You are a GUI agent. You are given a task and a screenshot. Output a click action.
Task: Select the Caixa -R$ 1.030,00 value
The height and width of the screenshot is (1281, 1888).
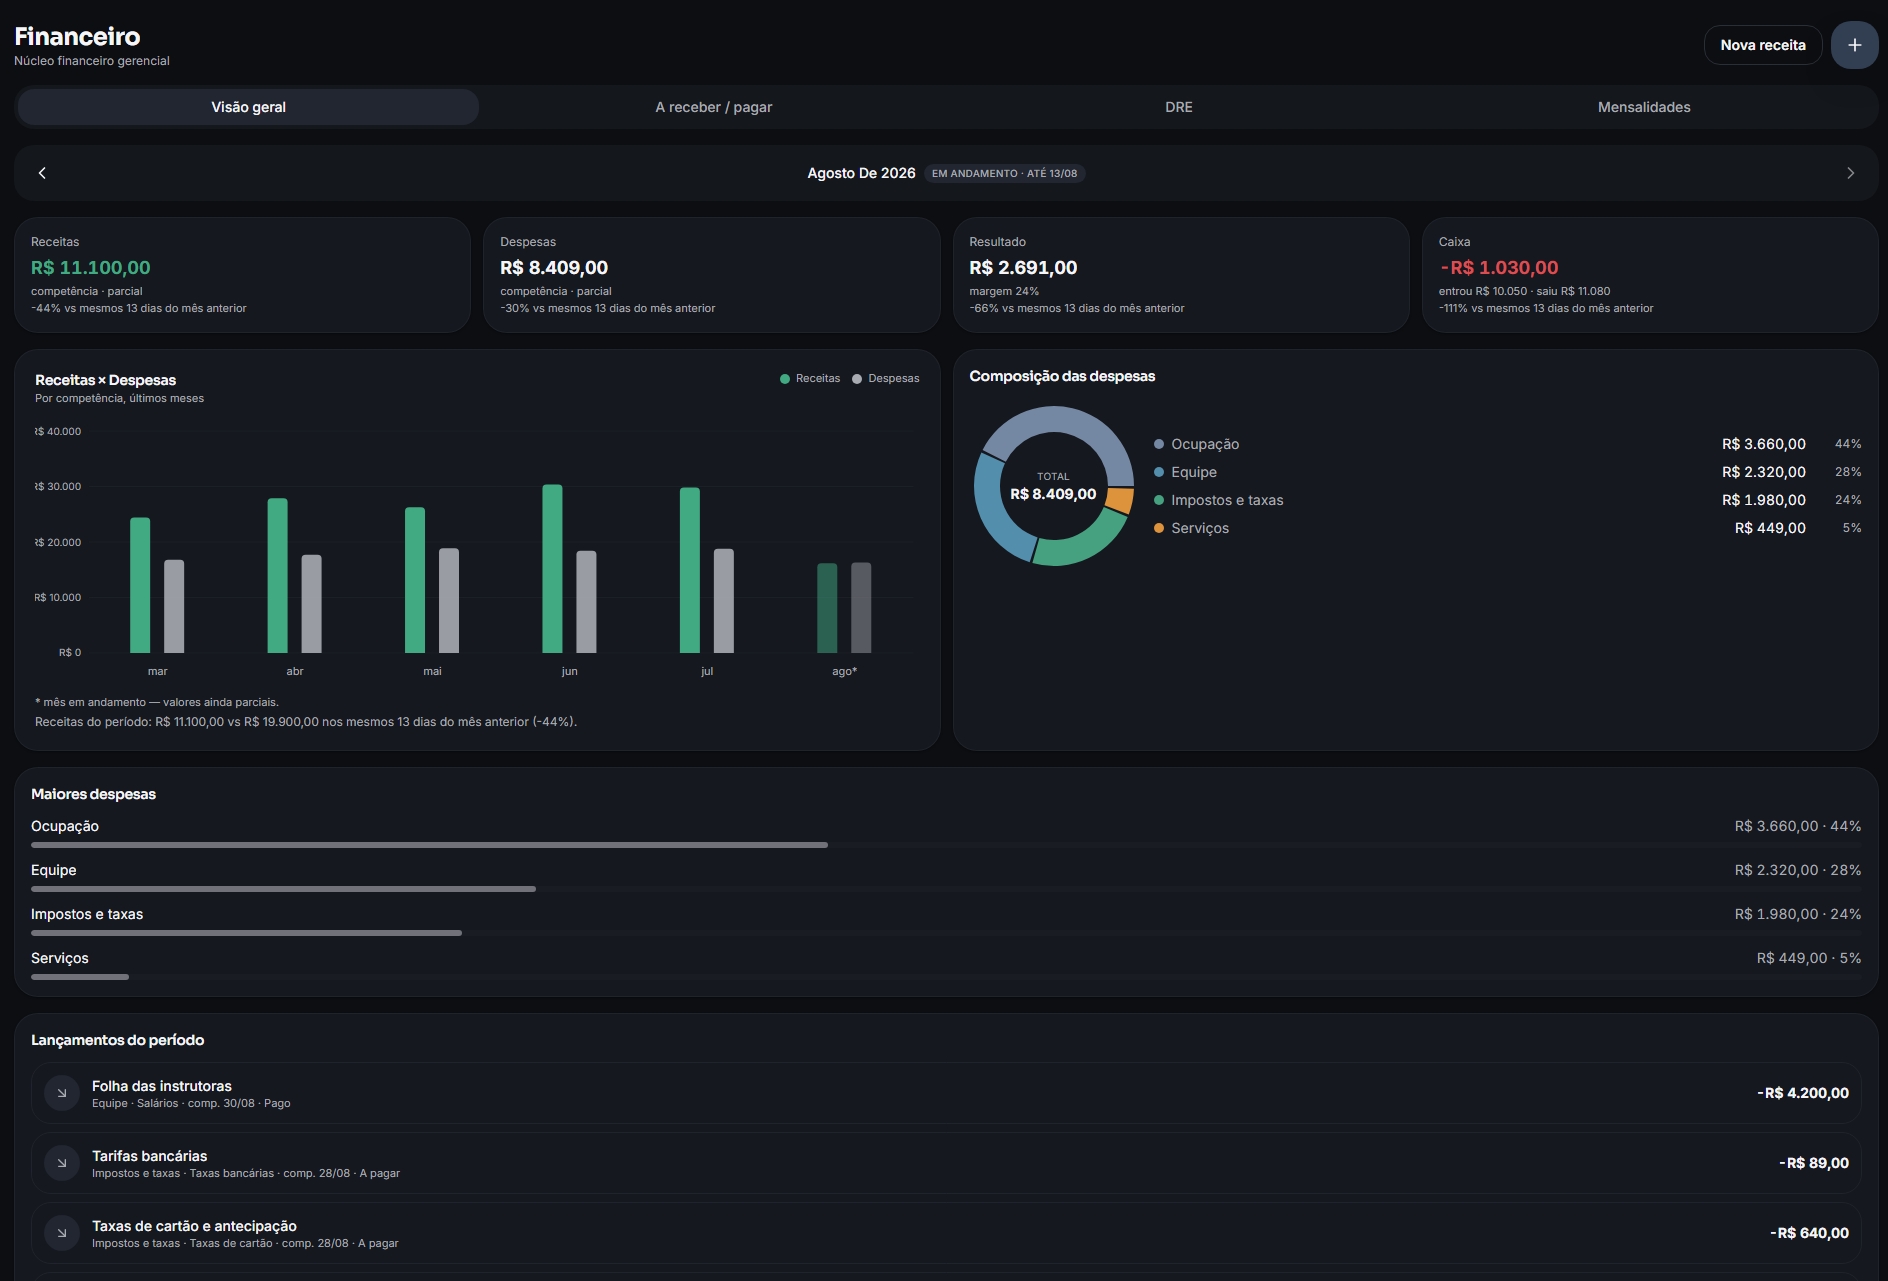(x=1499, y=268)
